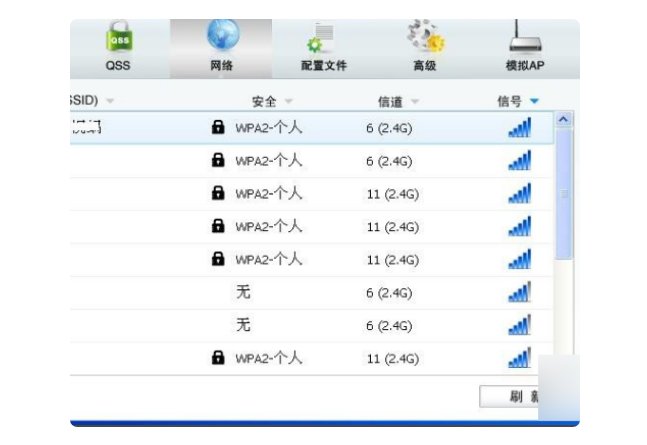The image size is (647, 445).
Task: Select highlighted row's "WPA2-个人" security text
Action: [269, 128]
